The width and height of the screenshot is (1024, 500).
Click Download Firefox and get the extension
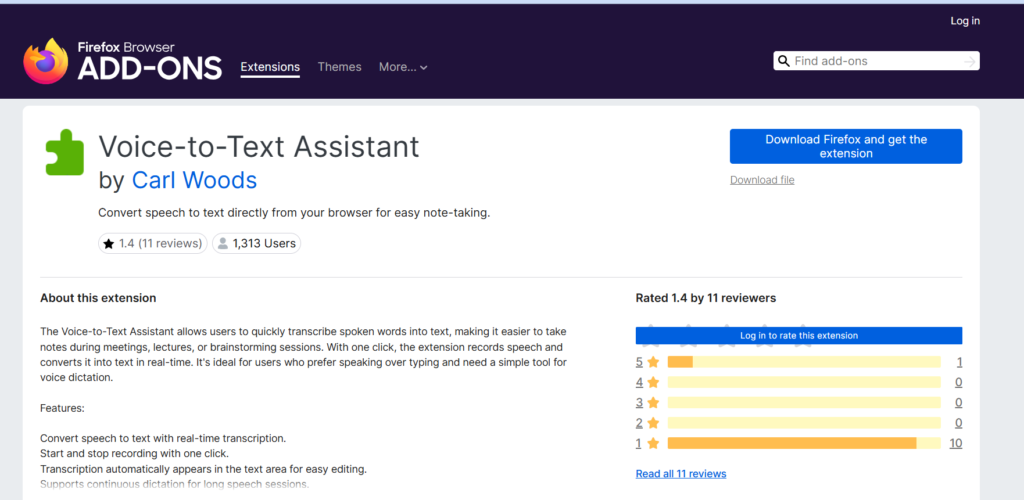pyautogui.click(x=846, y=146)
